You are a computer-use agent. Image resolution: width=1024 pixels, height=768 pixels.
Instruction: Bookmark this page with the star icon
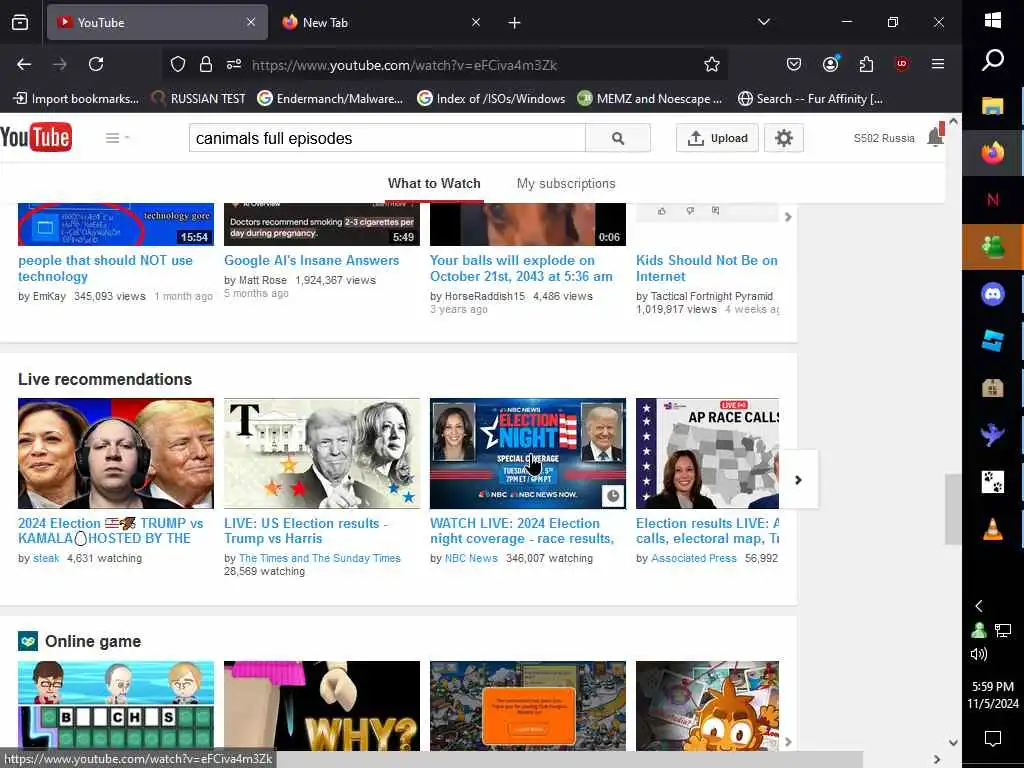click(712, 64)
